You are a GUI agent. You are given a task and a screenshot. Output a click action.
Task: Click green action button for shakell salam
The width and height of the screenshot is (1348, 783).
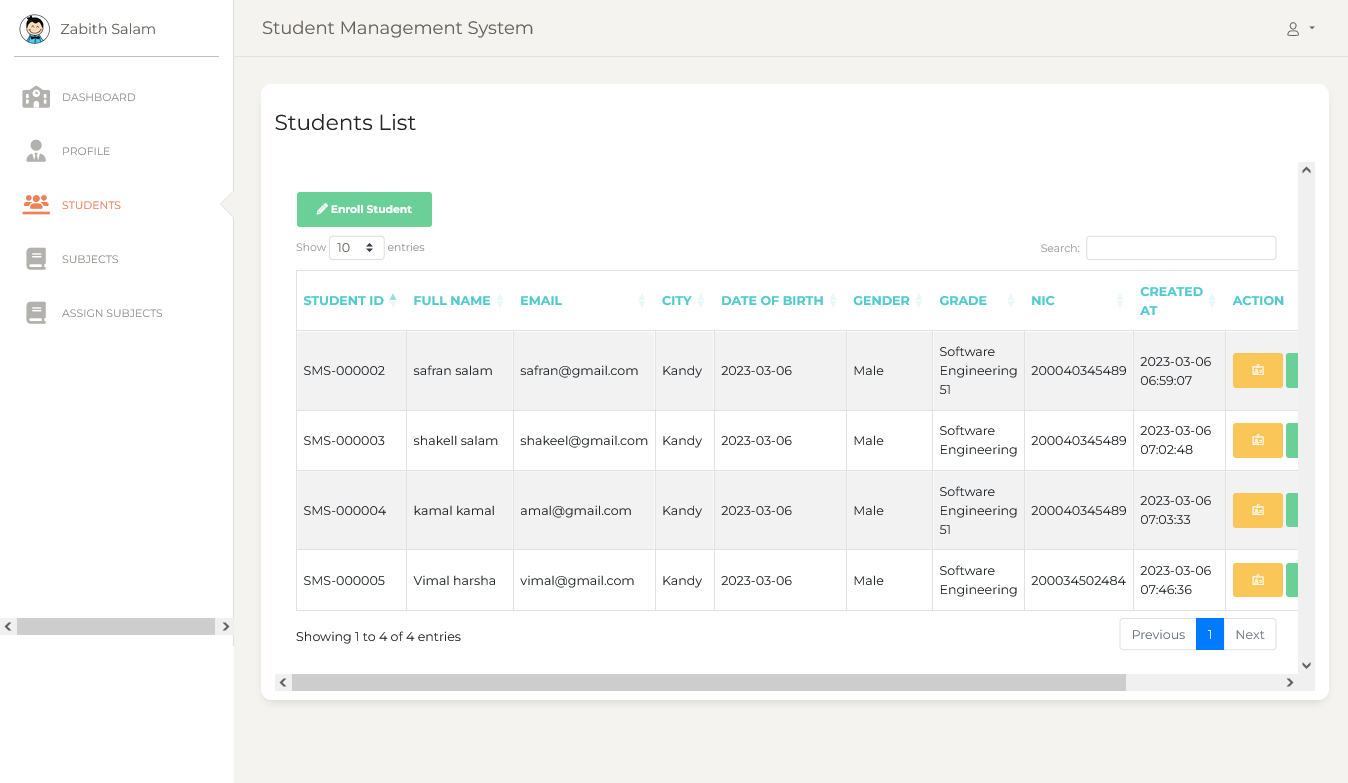click(x=1292, y=440)
